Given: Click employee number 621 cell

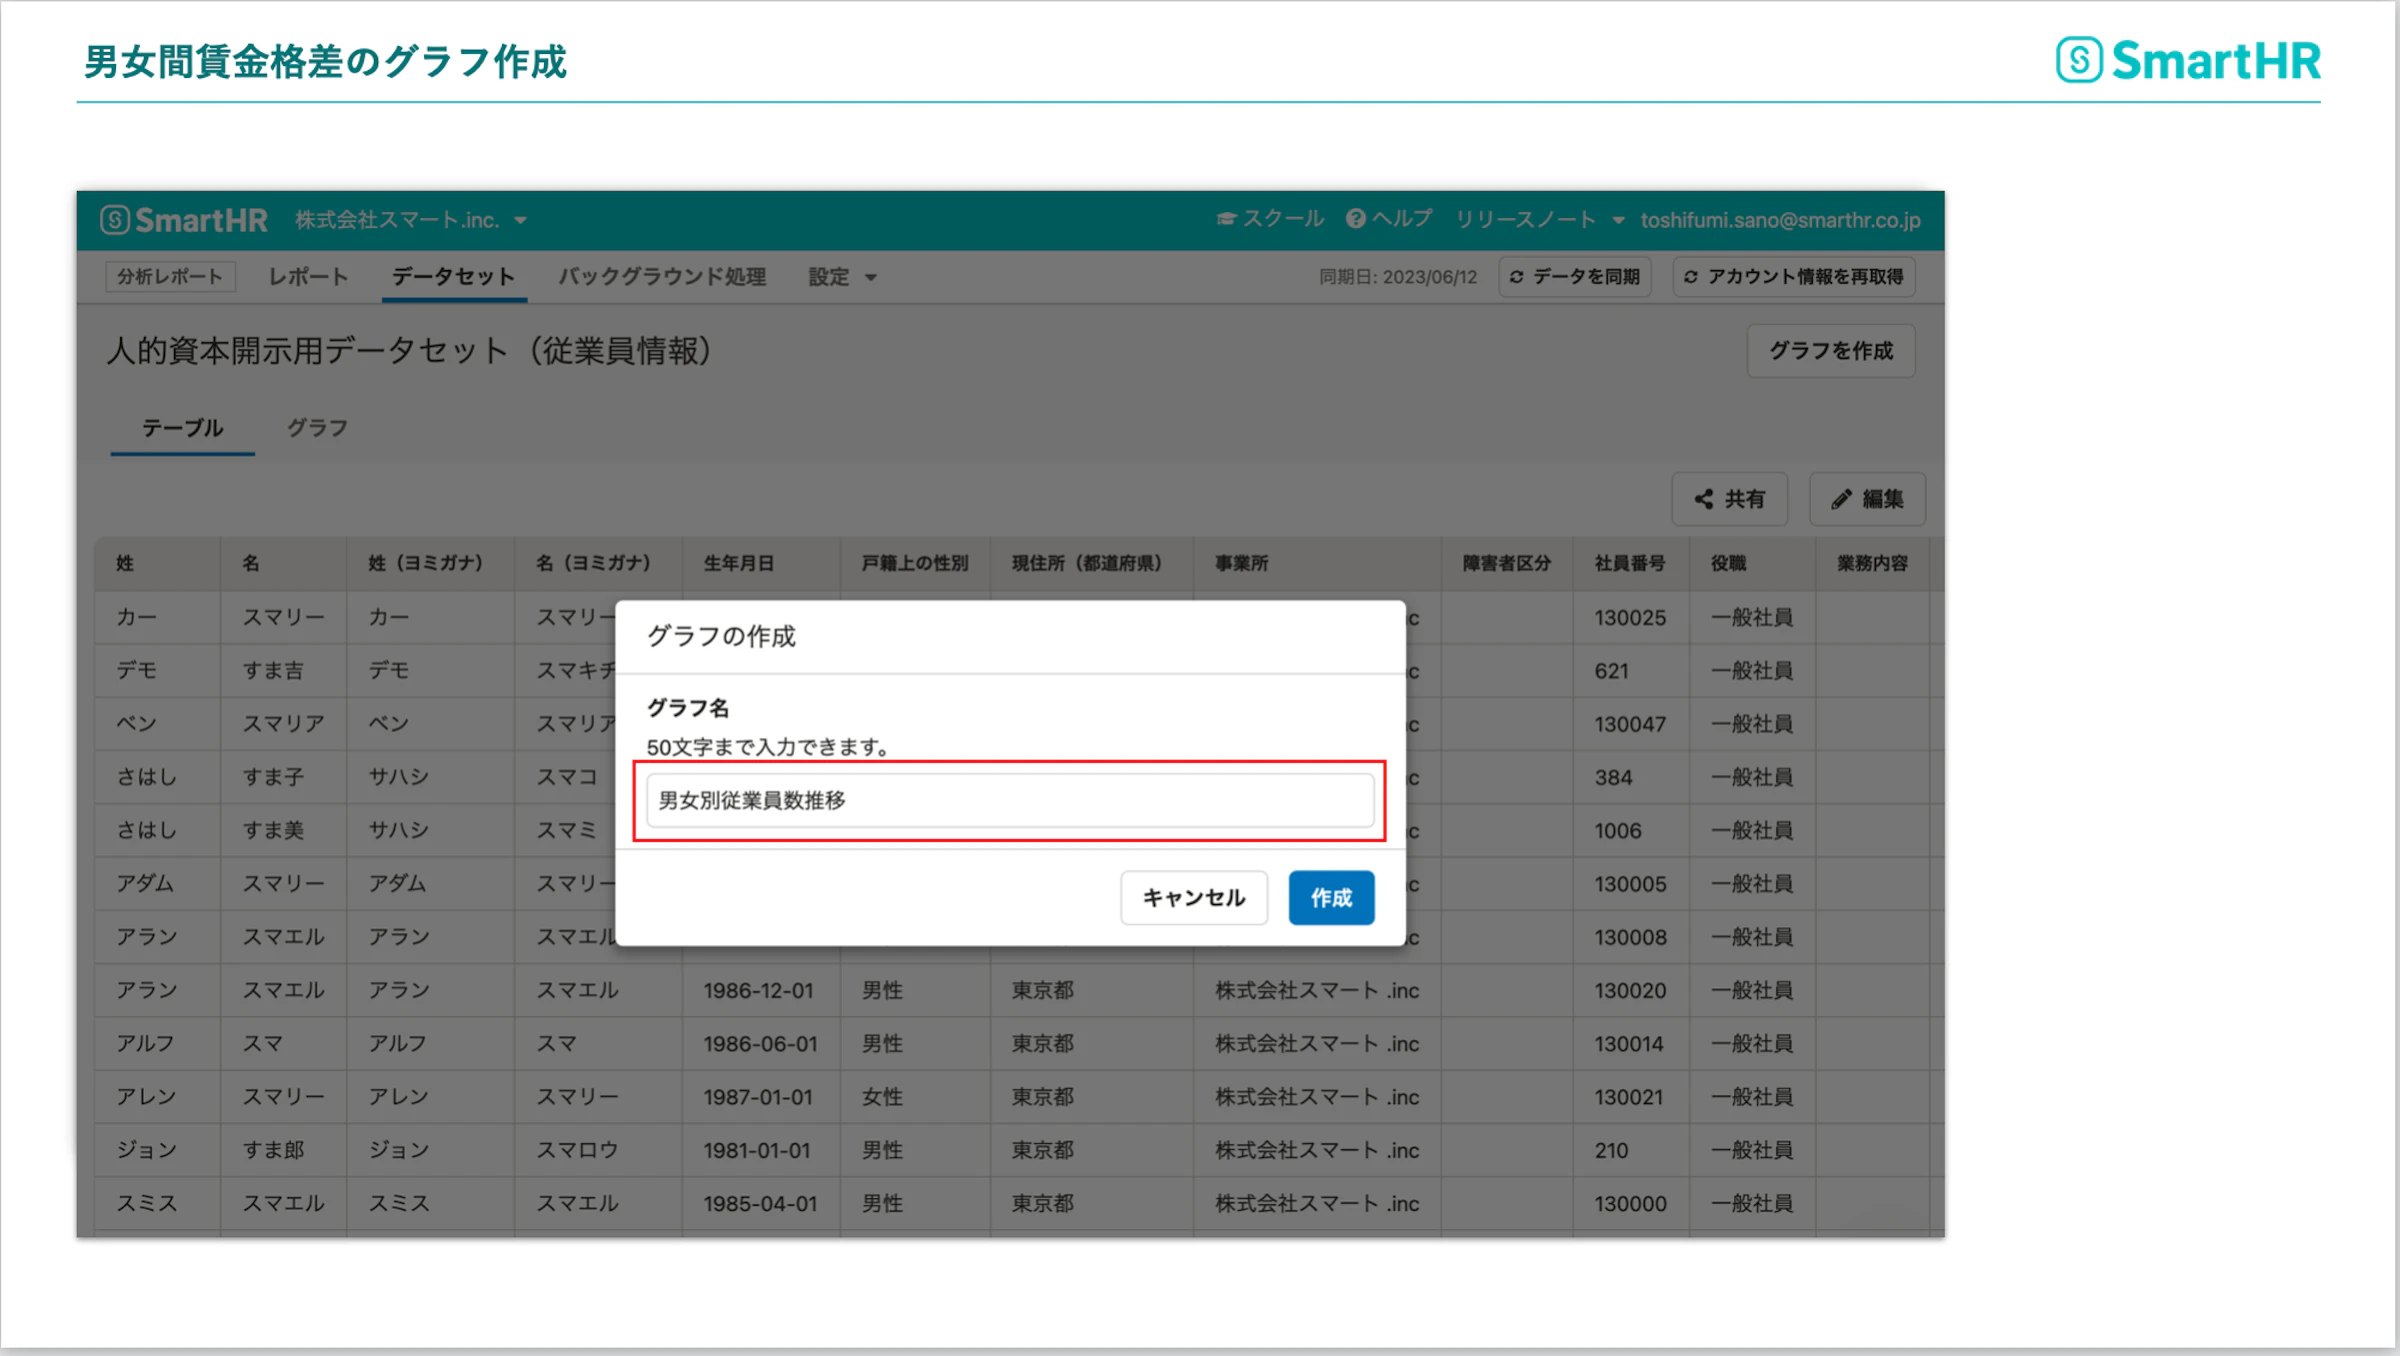Looking at the screenshot, I should (x=1630, y=671).
